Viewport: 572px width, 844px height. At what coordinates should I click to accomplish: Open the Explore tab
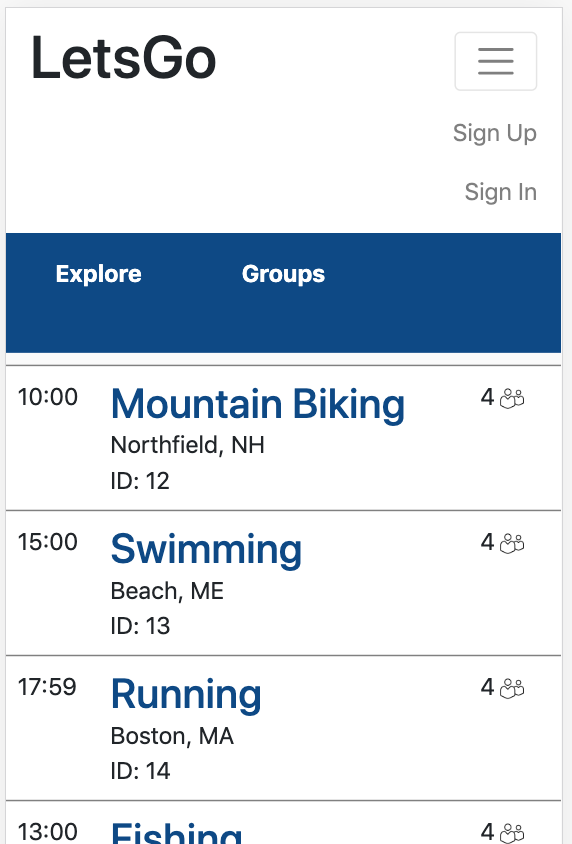pos(98,274)
